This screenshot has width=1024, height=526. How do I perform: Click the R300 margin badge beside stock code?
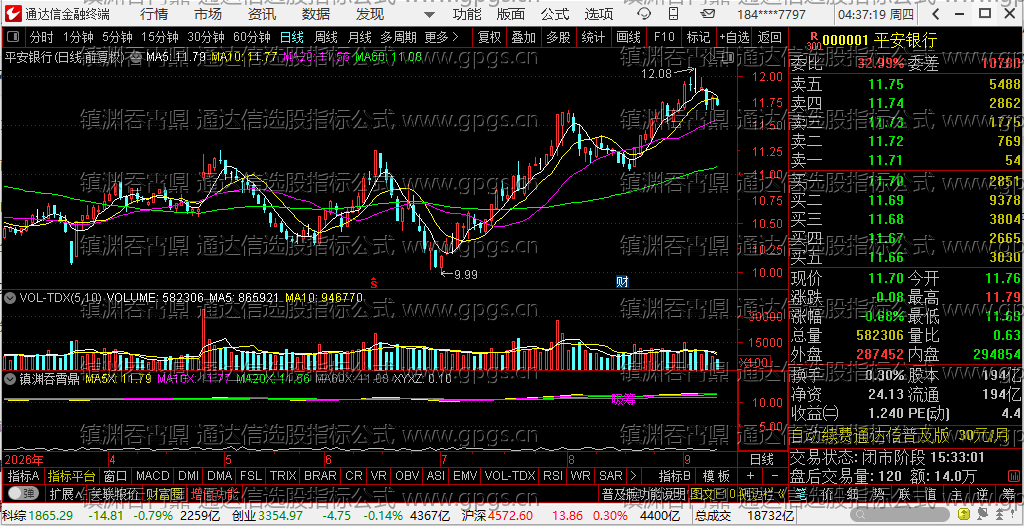812,42
